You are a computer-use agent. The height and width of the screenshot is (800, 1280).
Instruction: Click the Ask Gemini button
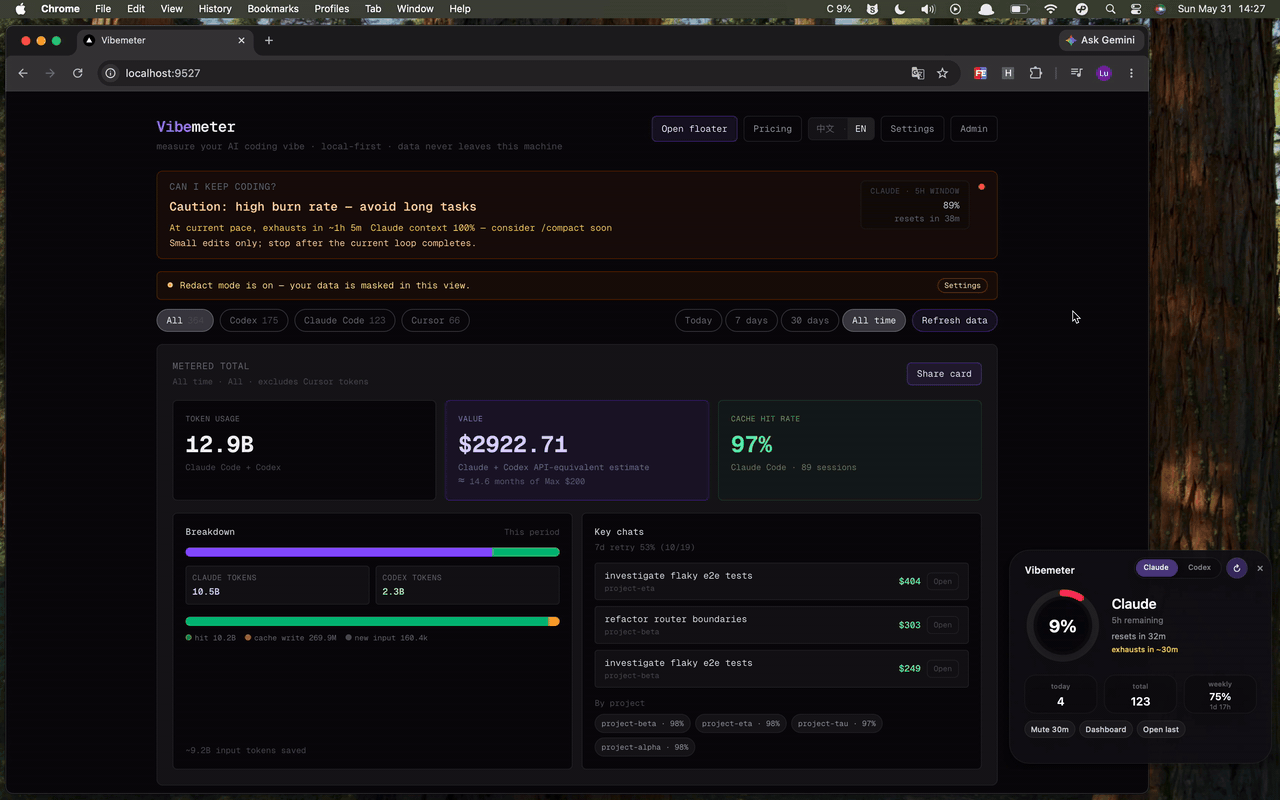pos(1101,40)
